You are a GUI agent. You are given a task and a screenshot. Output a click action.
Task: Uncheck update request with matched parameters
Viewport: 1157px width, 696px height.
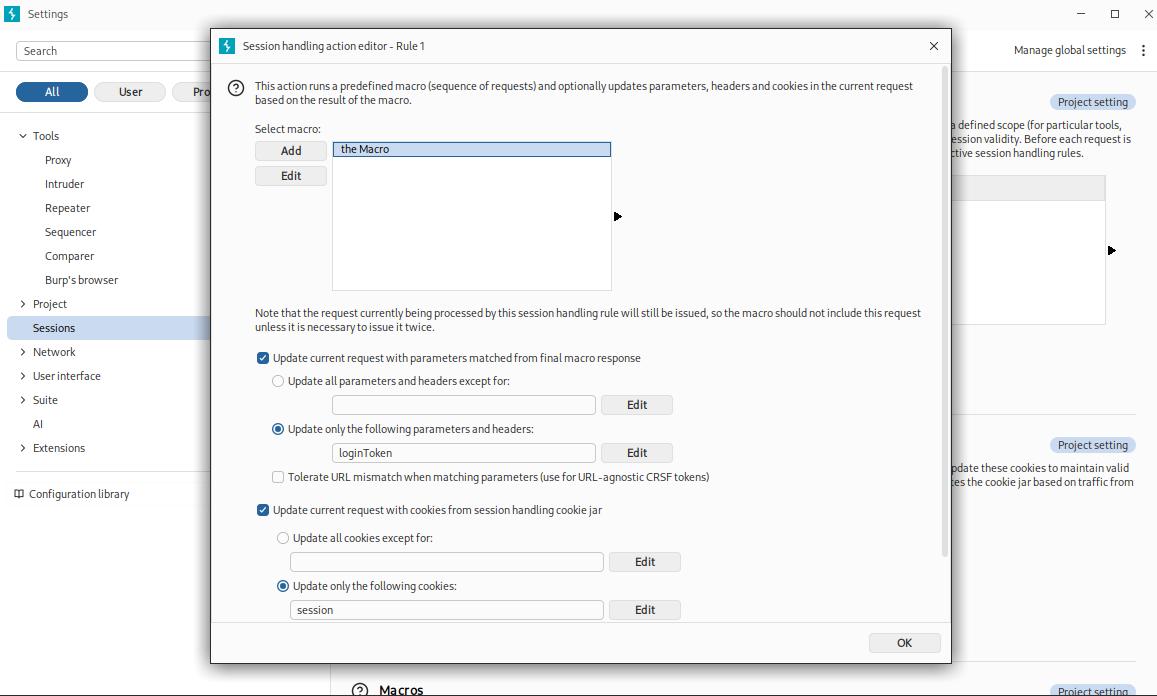263,358
